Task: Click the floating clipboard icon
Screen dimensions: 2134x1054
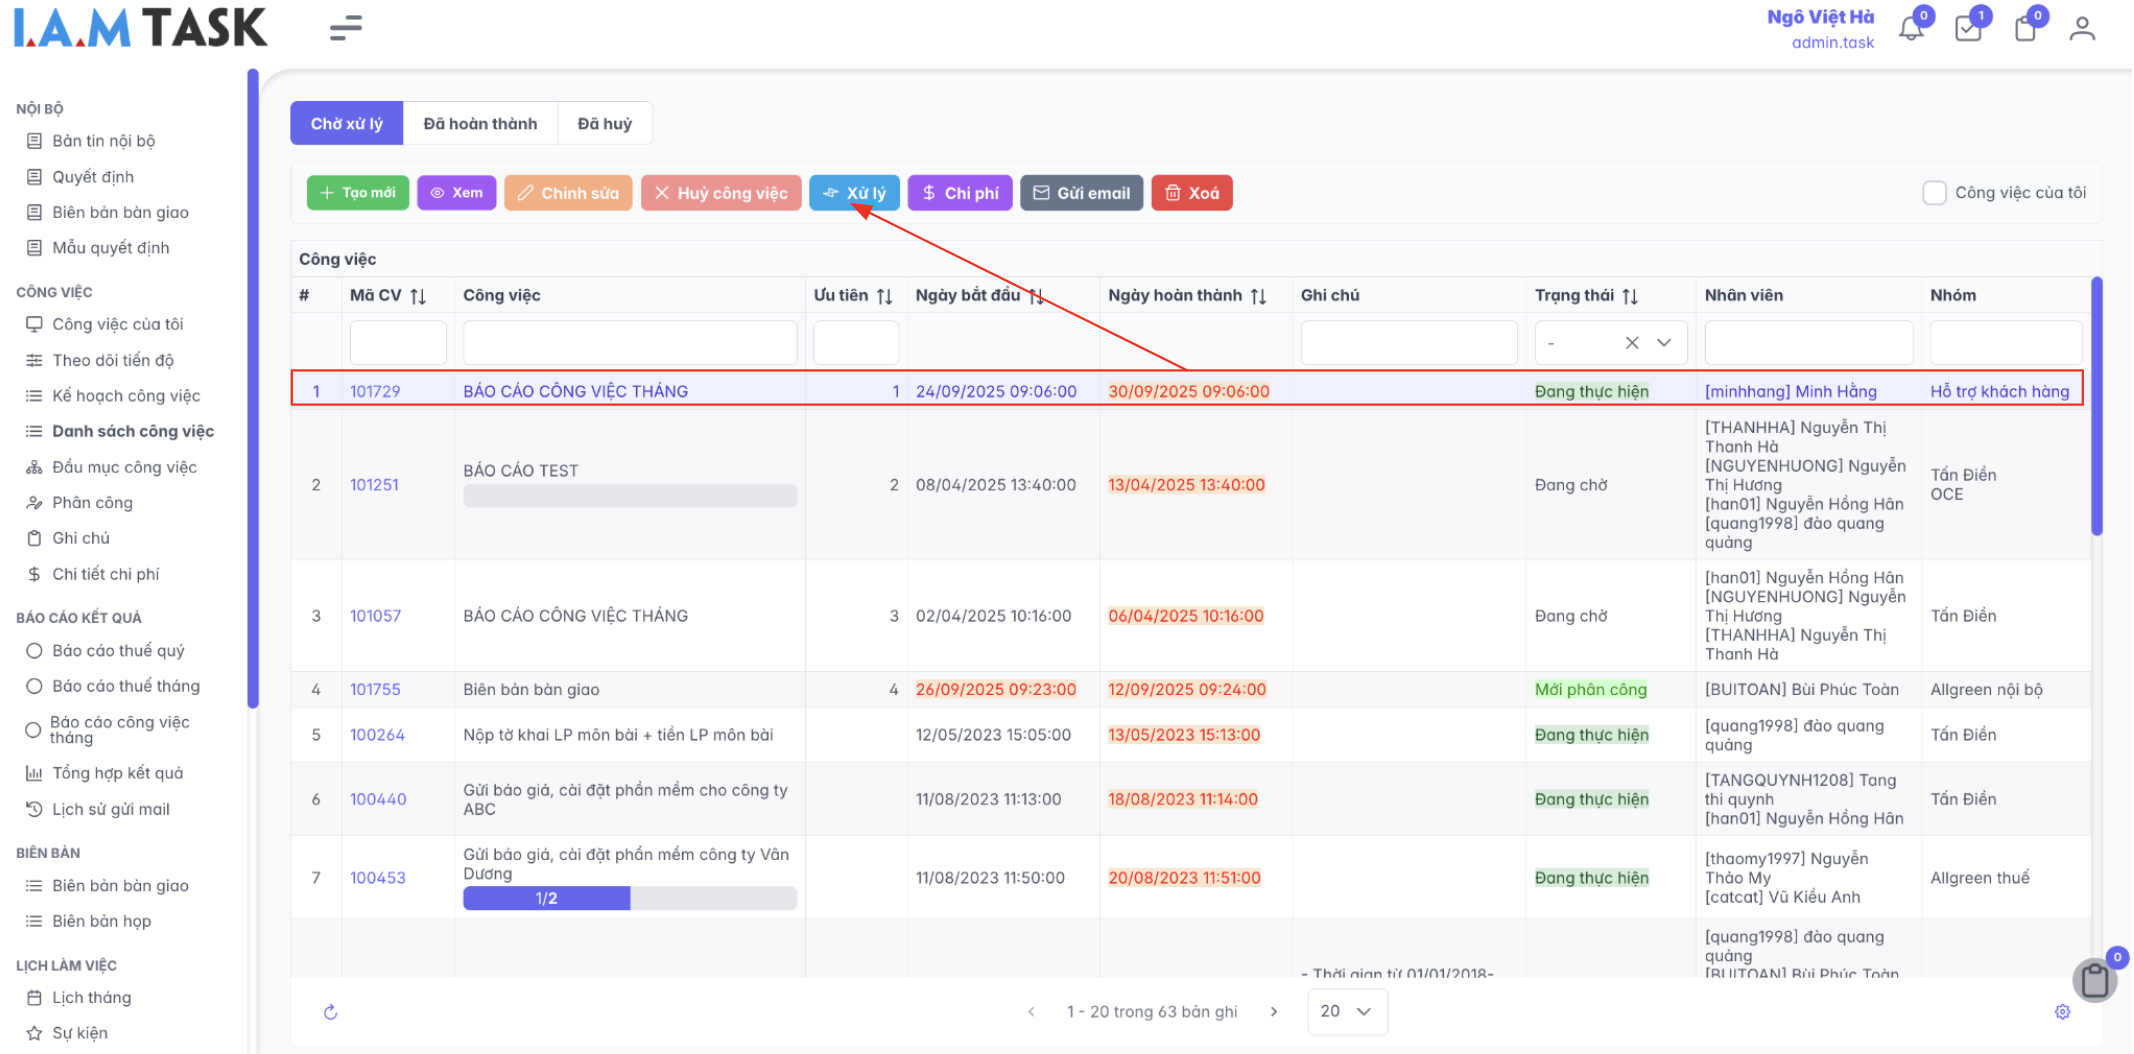Action: tap(2094, 980)
